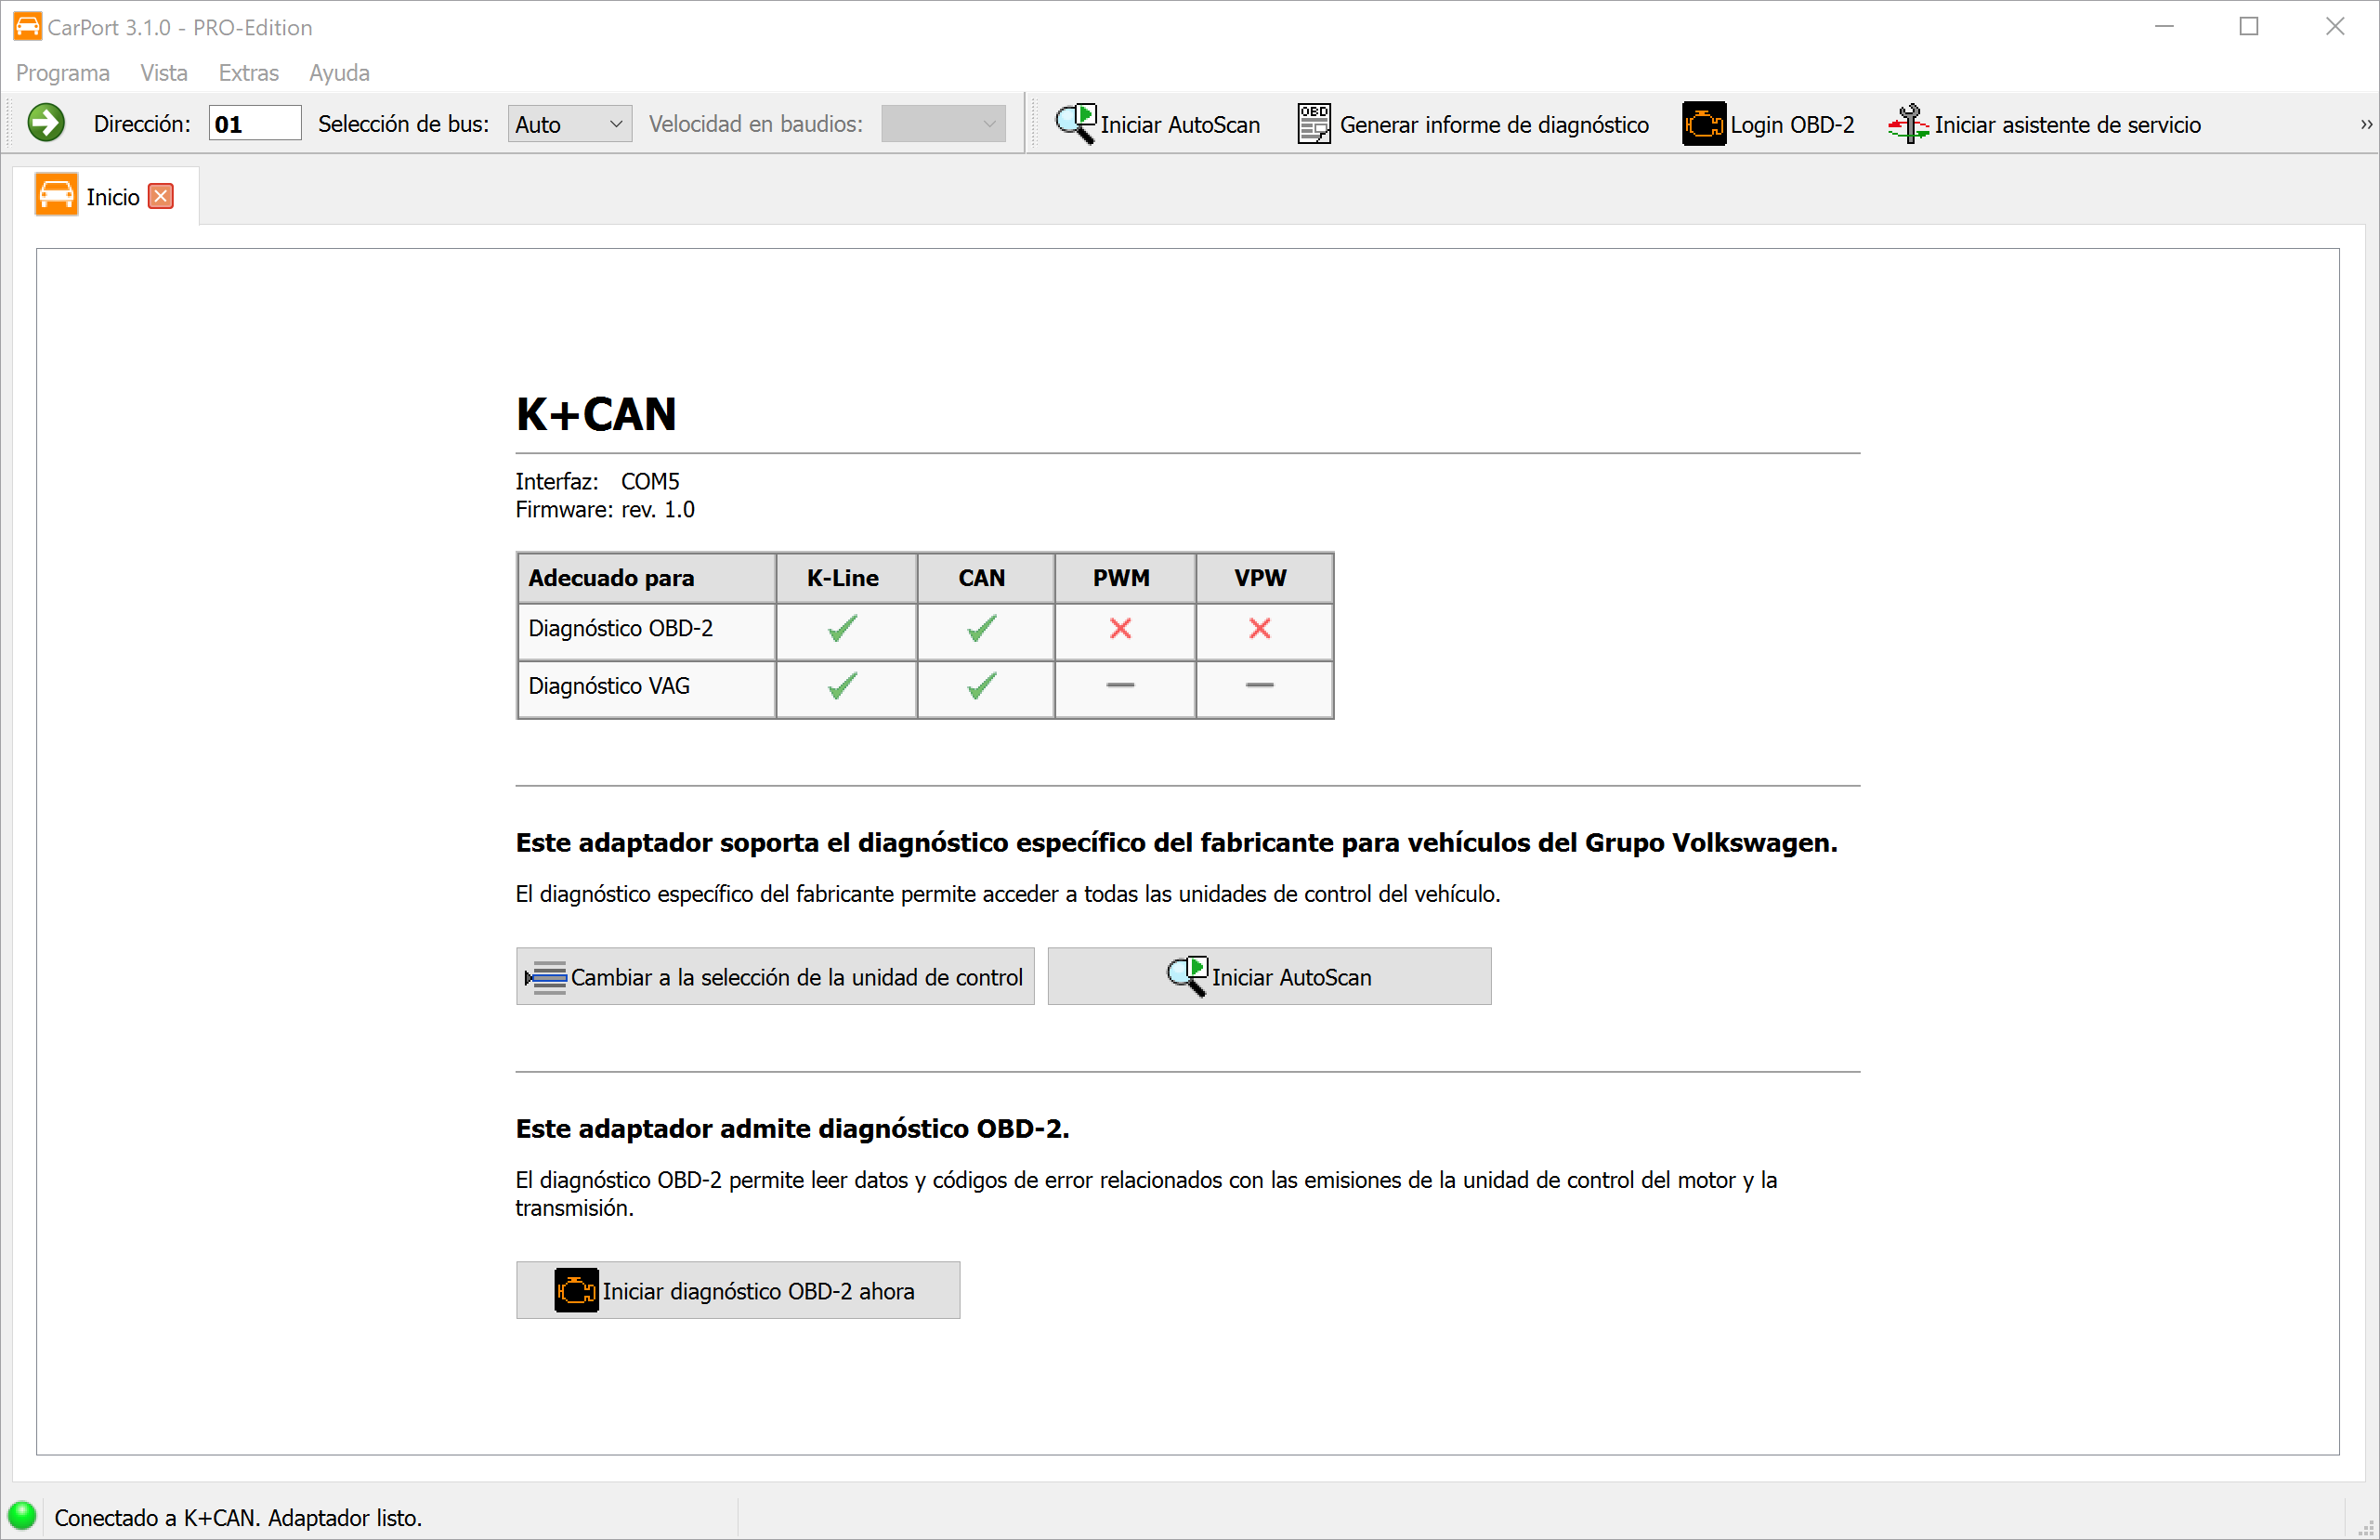
Task: Click the green arrow to apply the address
Action: (46, 123)
